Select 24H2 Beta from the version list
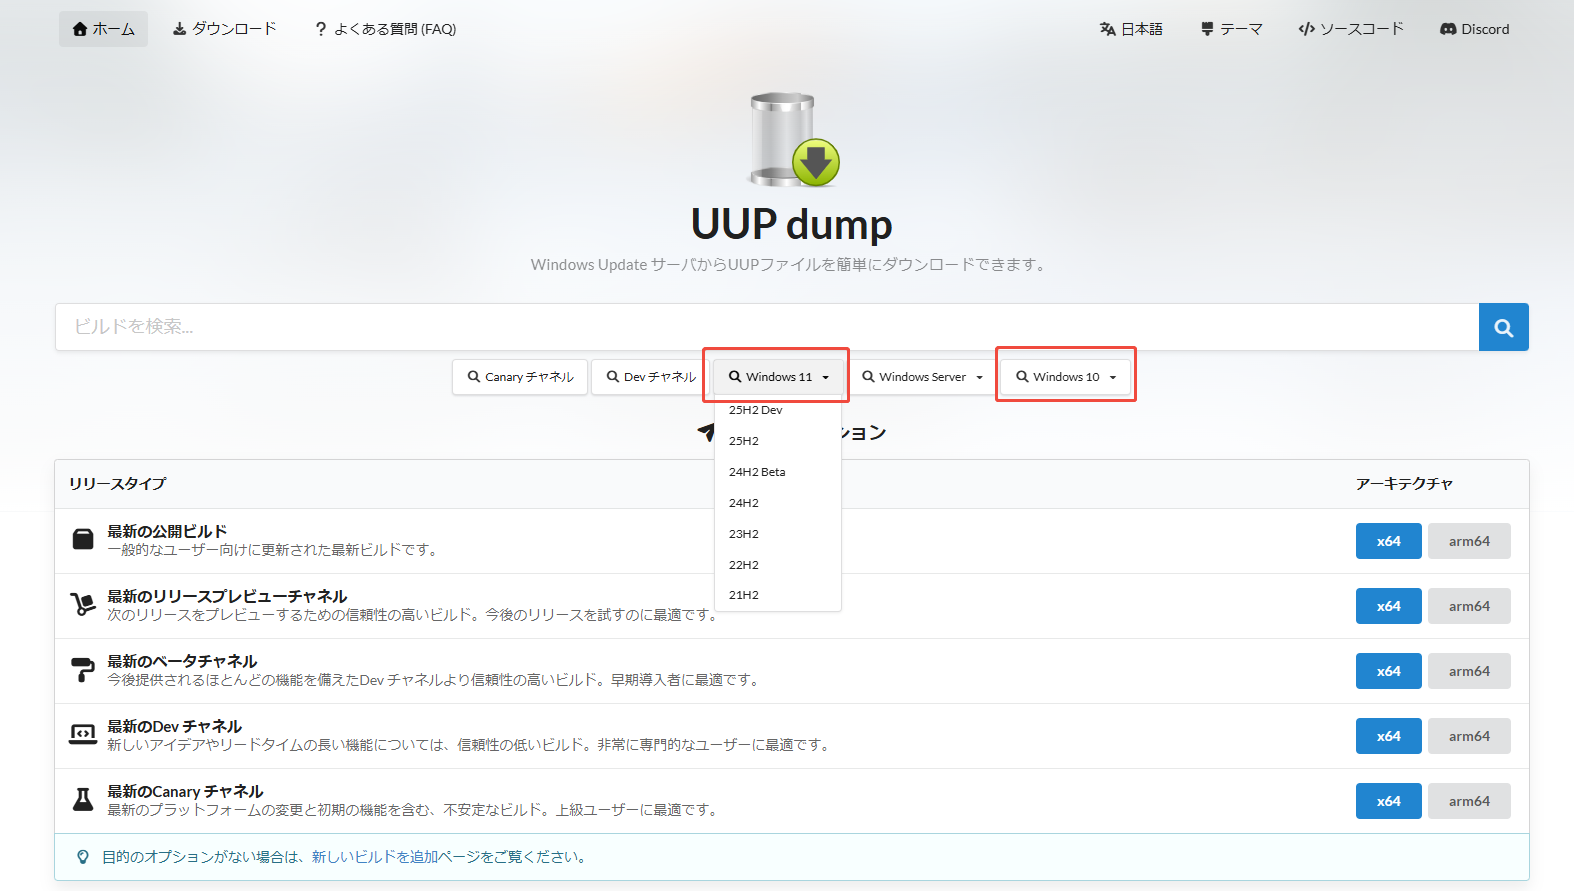Screen dimensions: 1574x891 757,472
